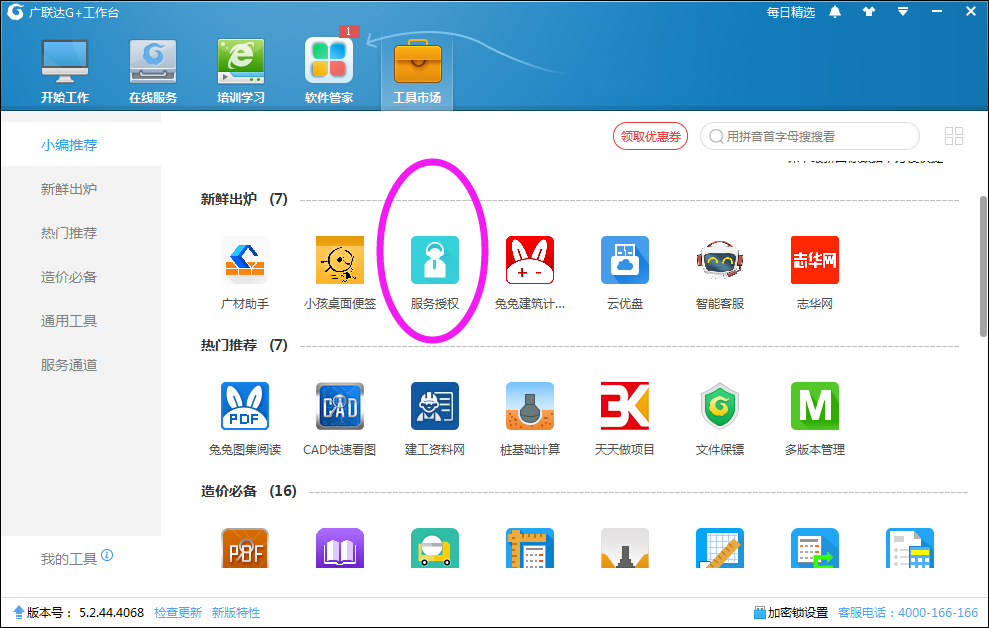Go to 软件管家 tab
The image size is (989, 628).
pyautogui.click(x=329, y=71)
